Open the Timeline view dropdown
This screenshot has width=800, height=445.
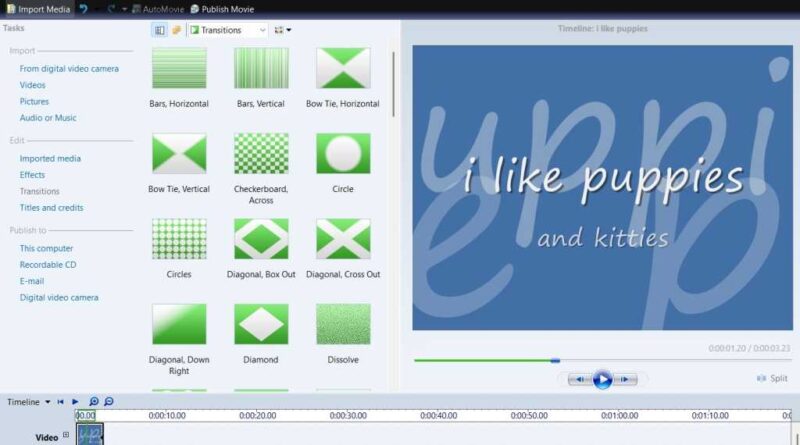pos(29,402)
